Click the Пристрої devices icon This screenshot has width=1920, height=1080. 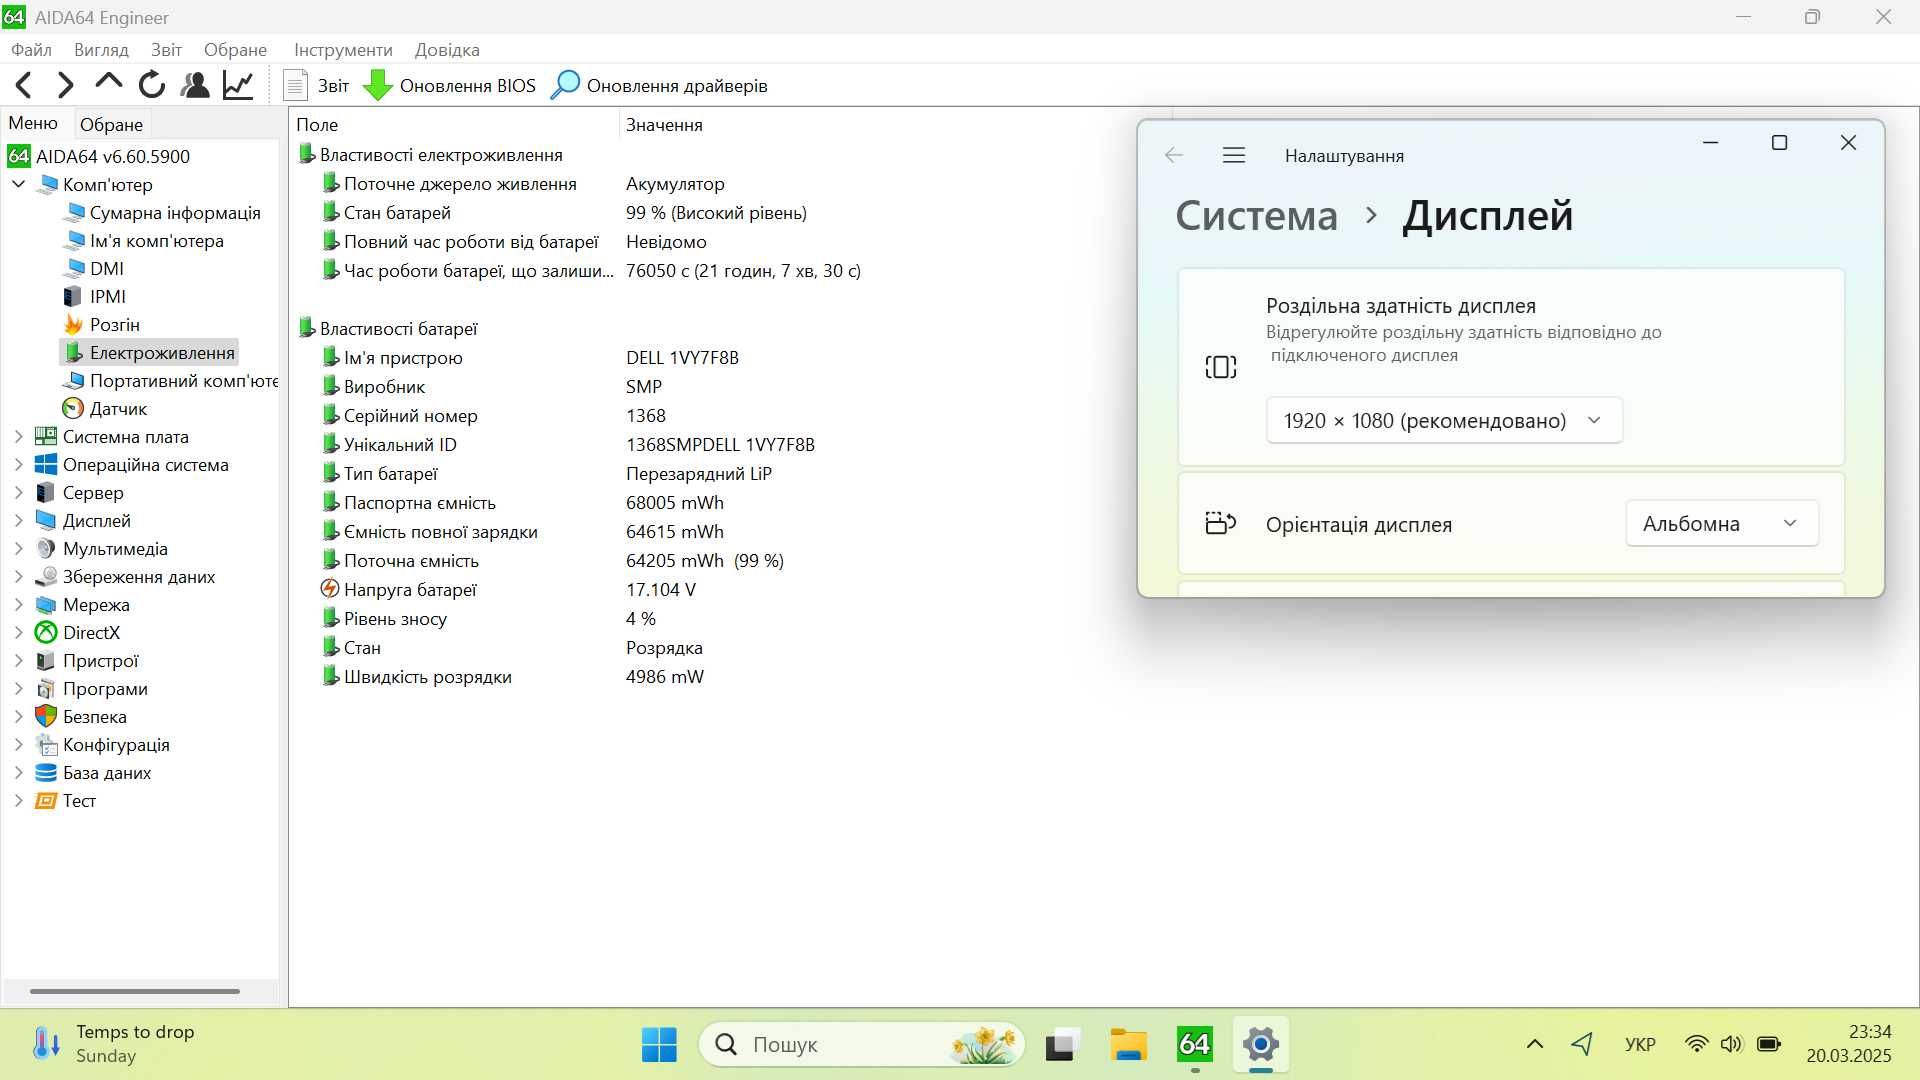46,661
